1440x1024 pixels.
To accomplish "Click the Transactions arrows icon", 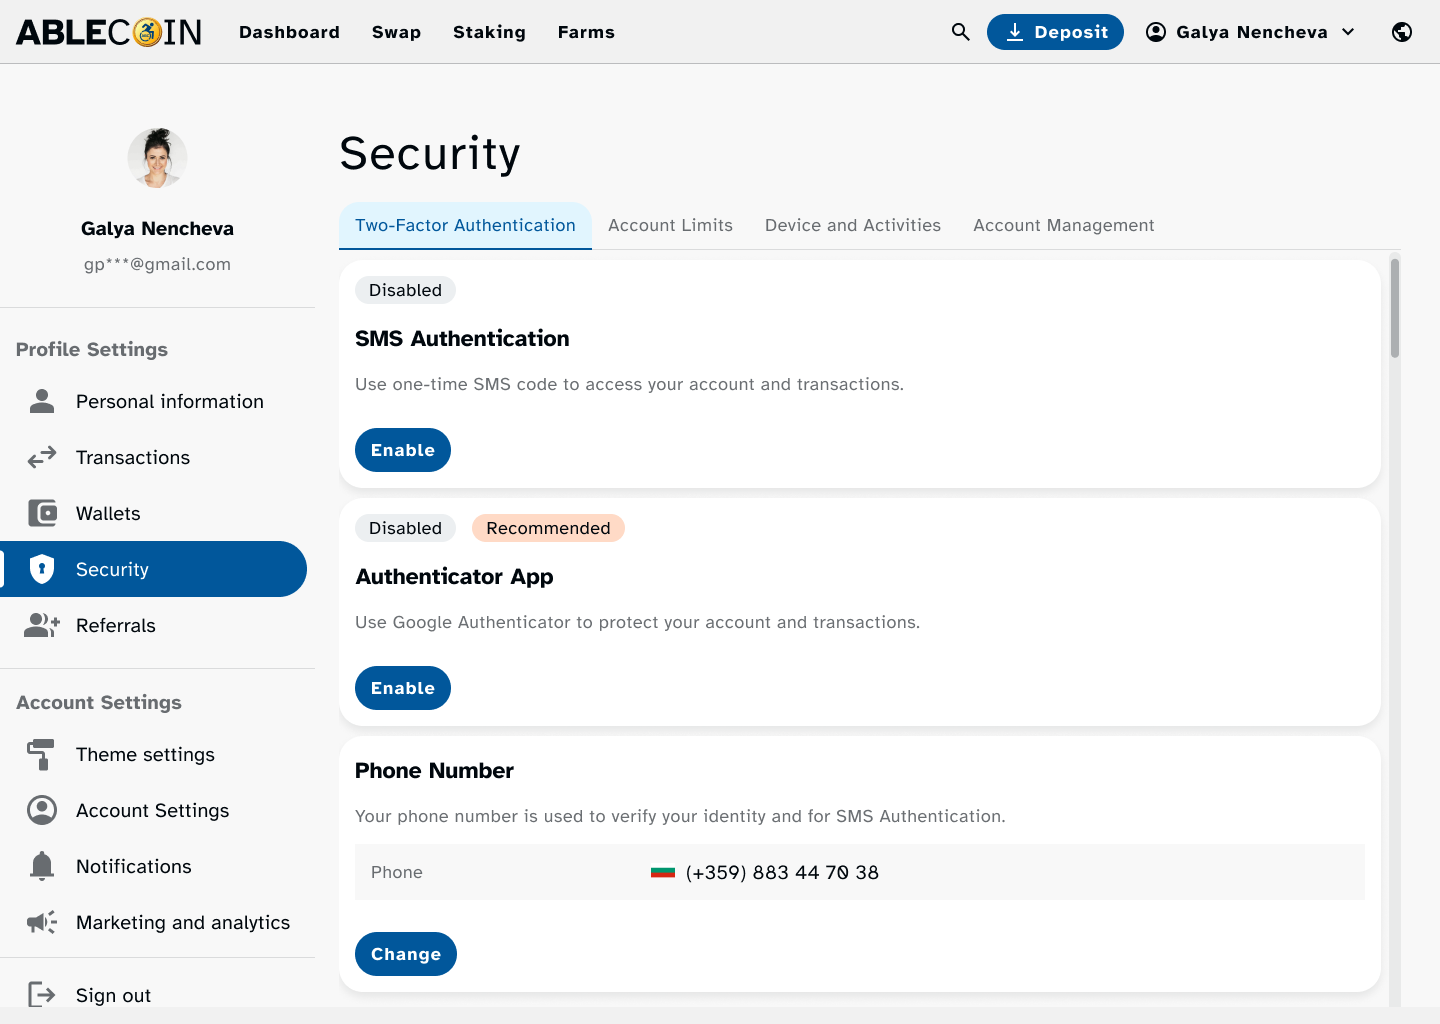I will tap(42, 457).
